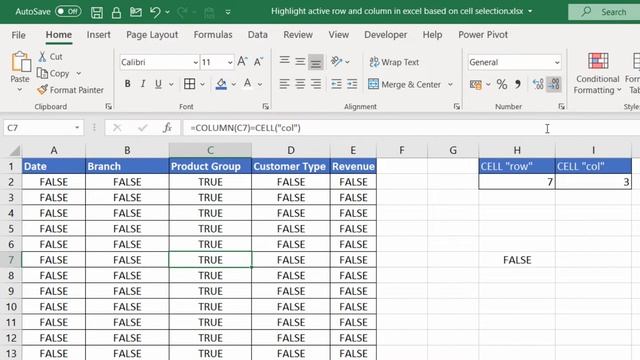This screenshot has width=640, height=360.
Task: Click the Align Right icon
Action: click(x=316, y=84)
